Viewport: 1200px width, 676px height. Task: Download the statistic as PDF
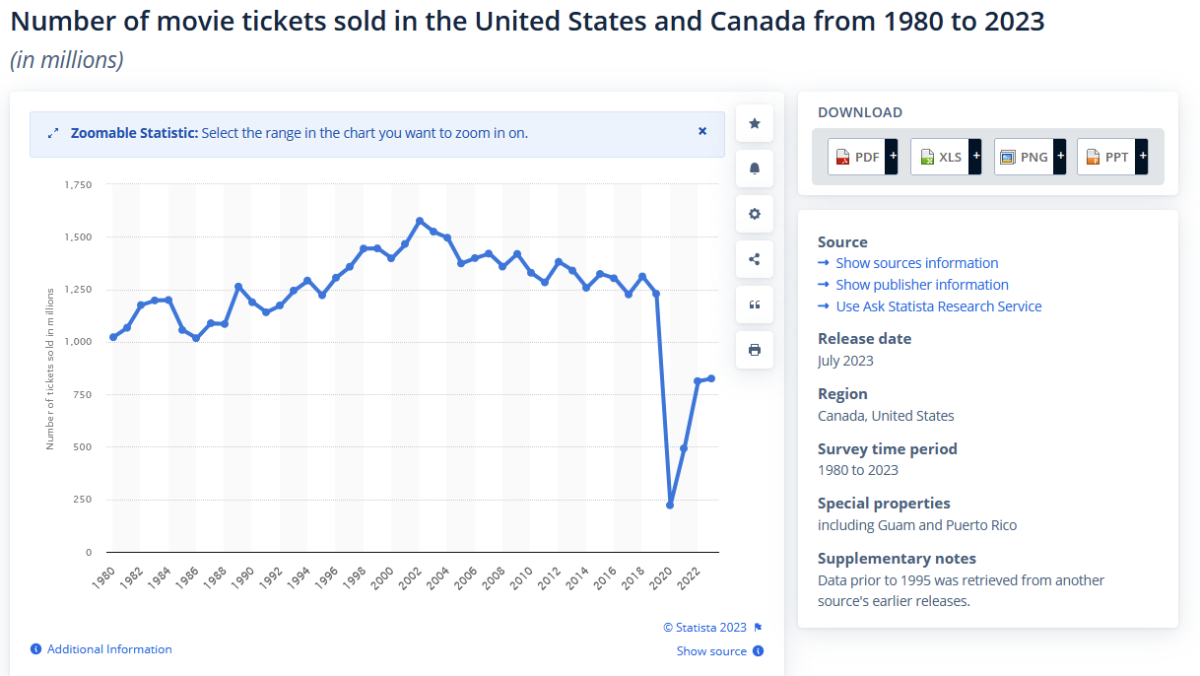point(857,157)
